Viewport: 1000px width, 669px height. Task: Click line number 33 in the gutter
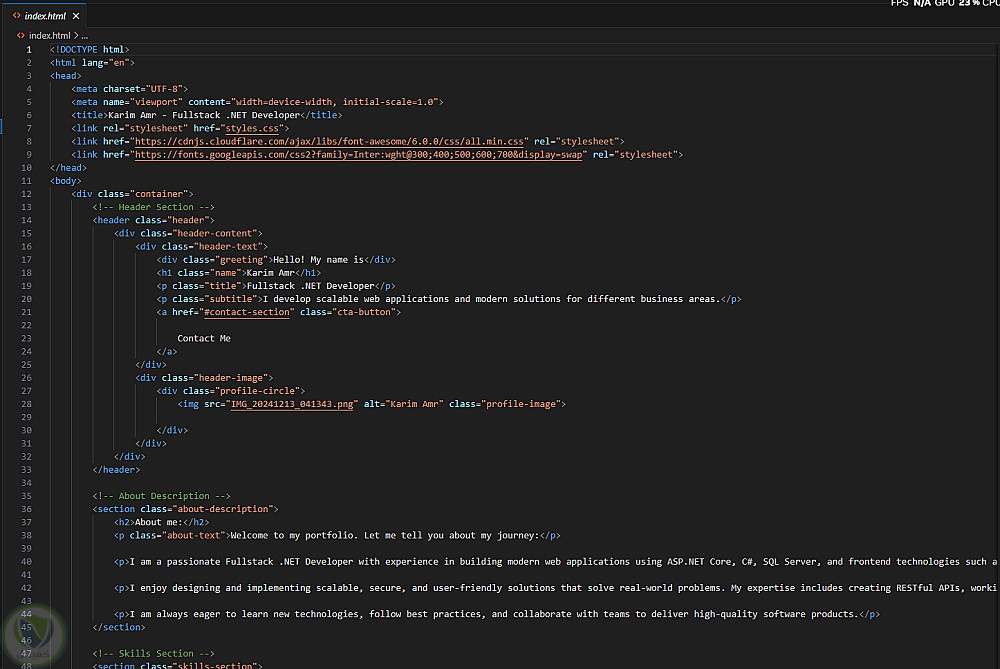pos(28,469)
